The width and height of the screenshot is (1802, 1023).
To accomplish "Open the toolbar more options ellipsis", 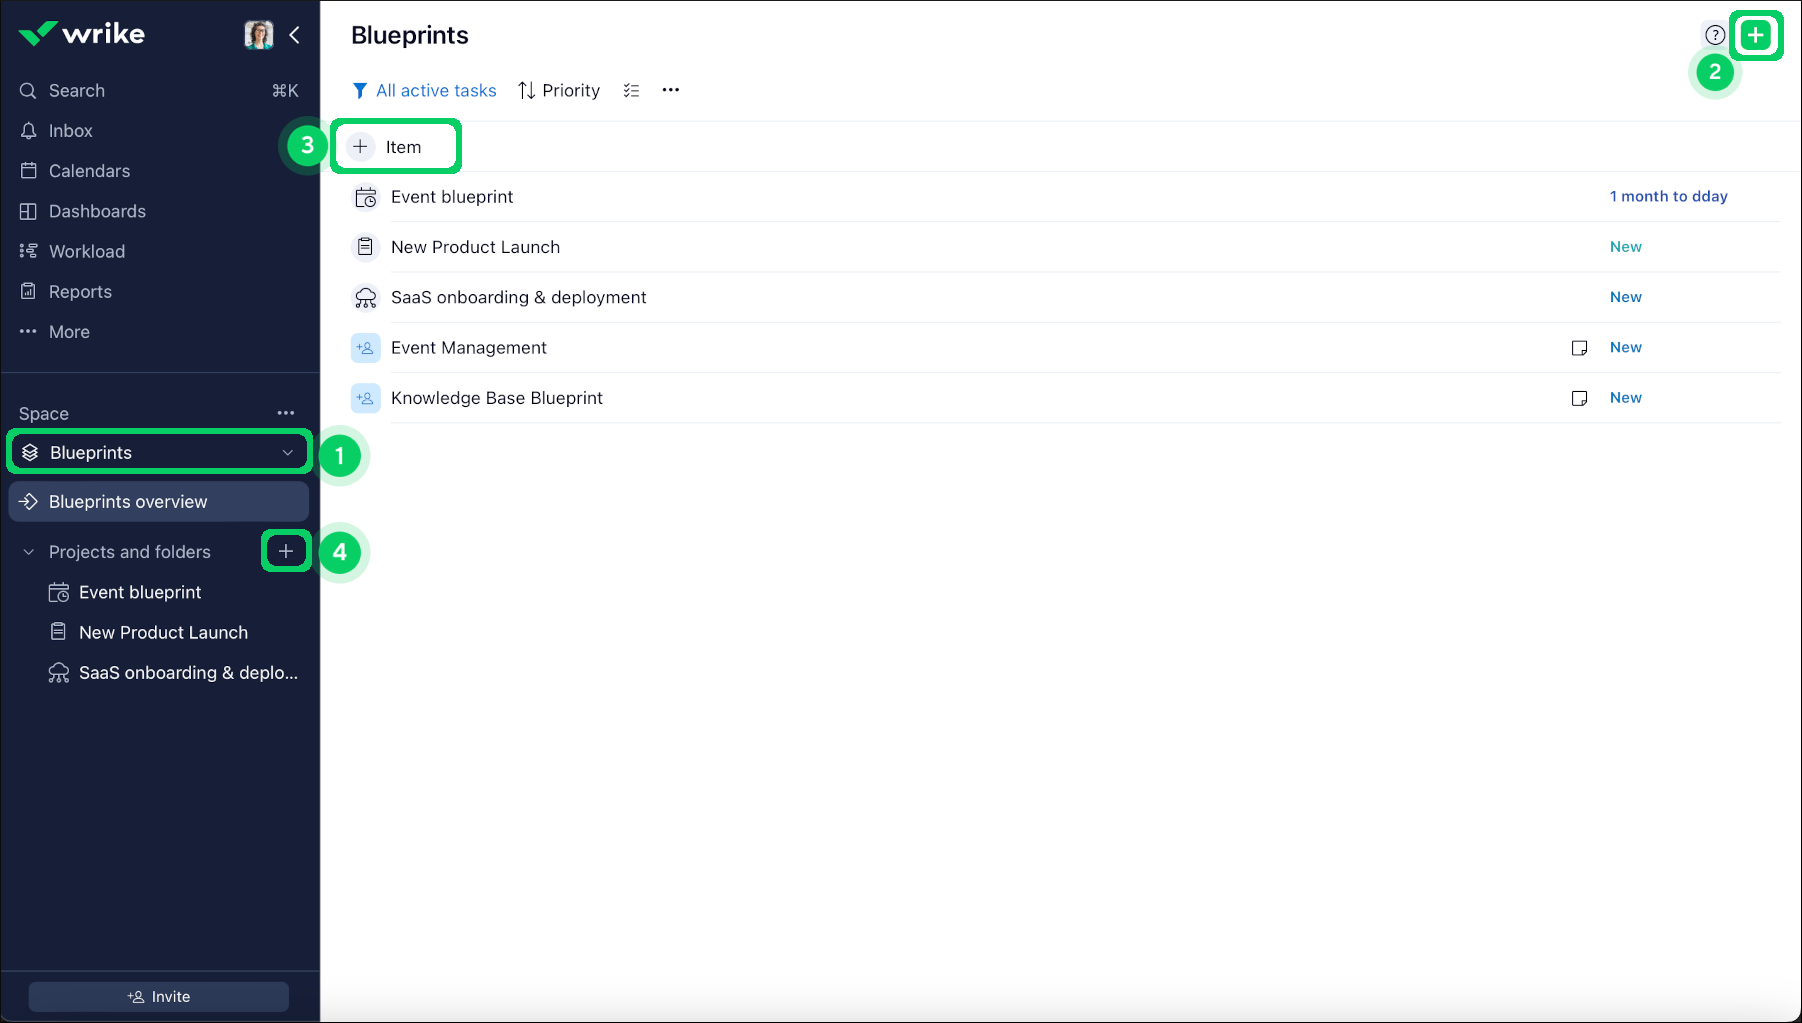I will coord(671,90).
